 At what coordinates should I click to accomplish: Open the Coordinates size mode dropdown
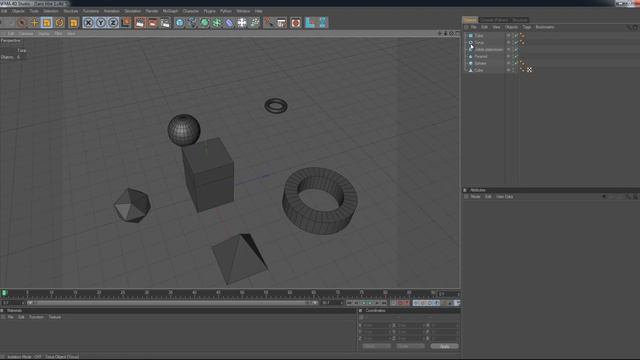click(x=410, y=346)
